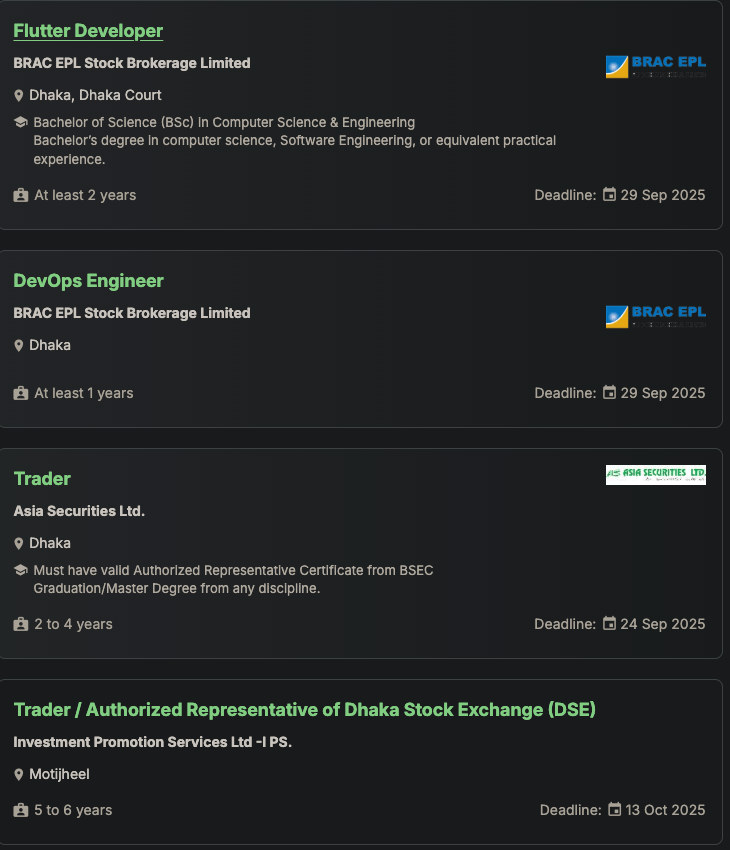Image resolution: width=730 pixels, height=850 pixels.
Task: Click Investment Promotion Services Ltd company name
Action: 152,742
